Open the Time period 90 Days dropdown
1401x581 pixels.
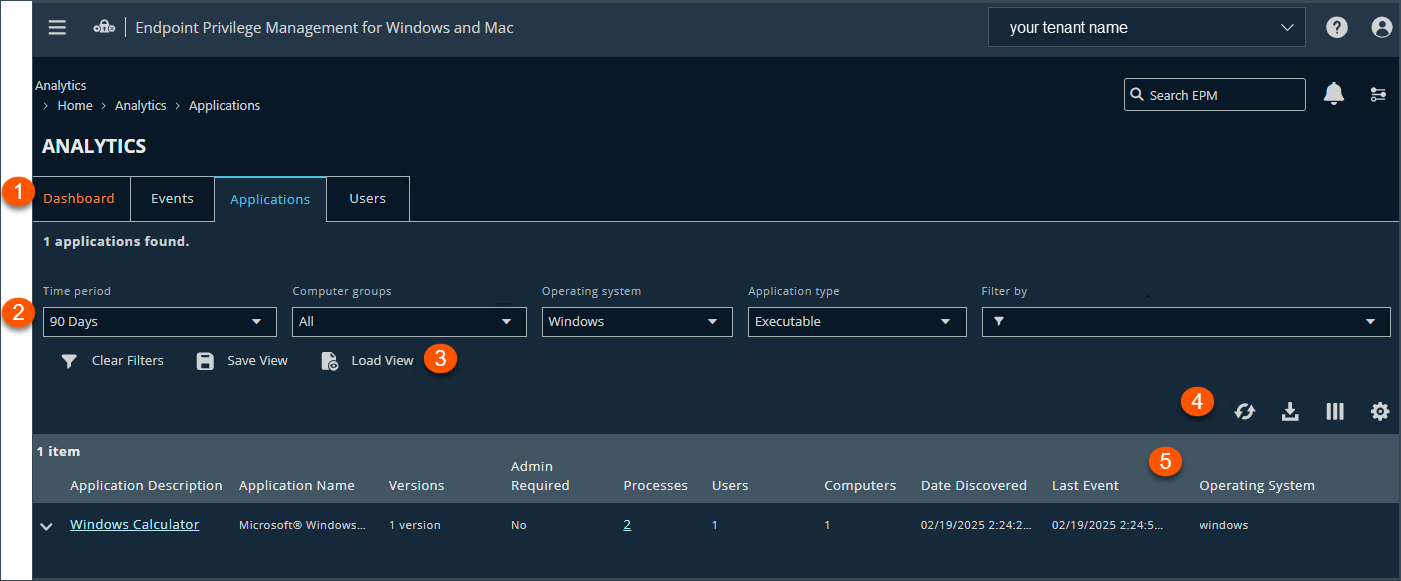coord(160,322)
